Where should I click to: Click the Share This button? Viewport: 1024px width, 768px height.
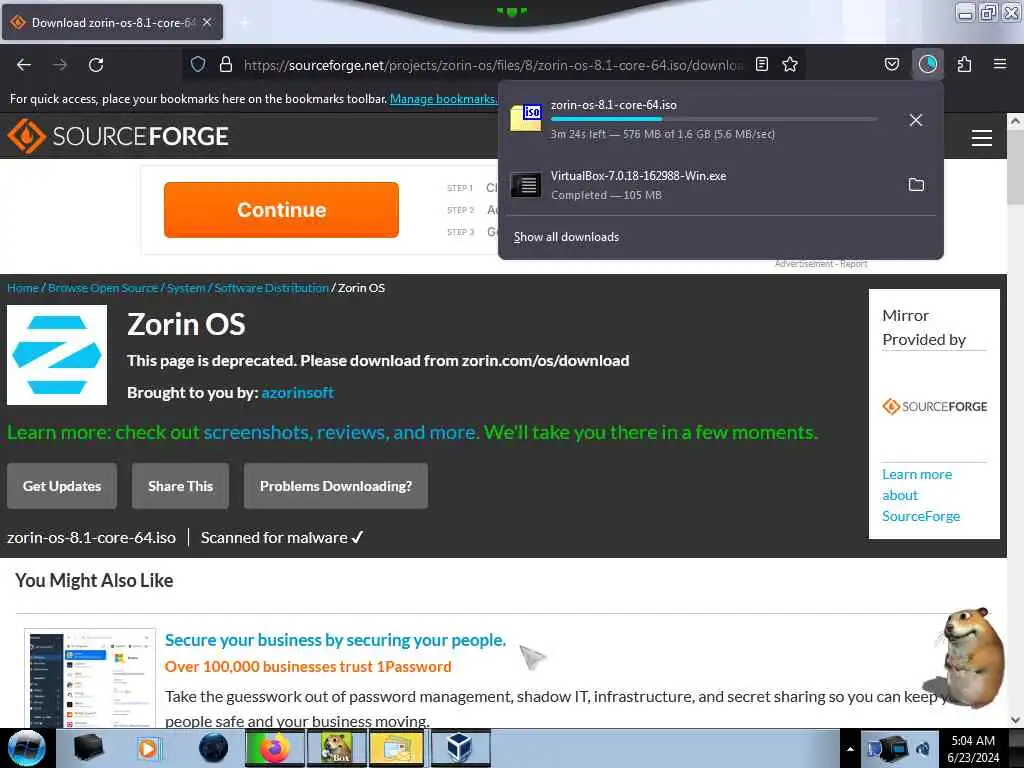point(180,486)
